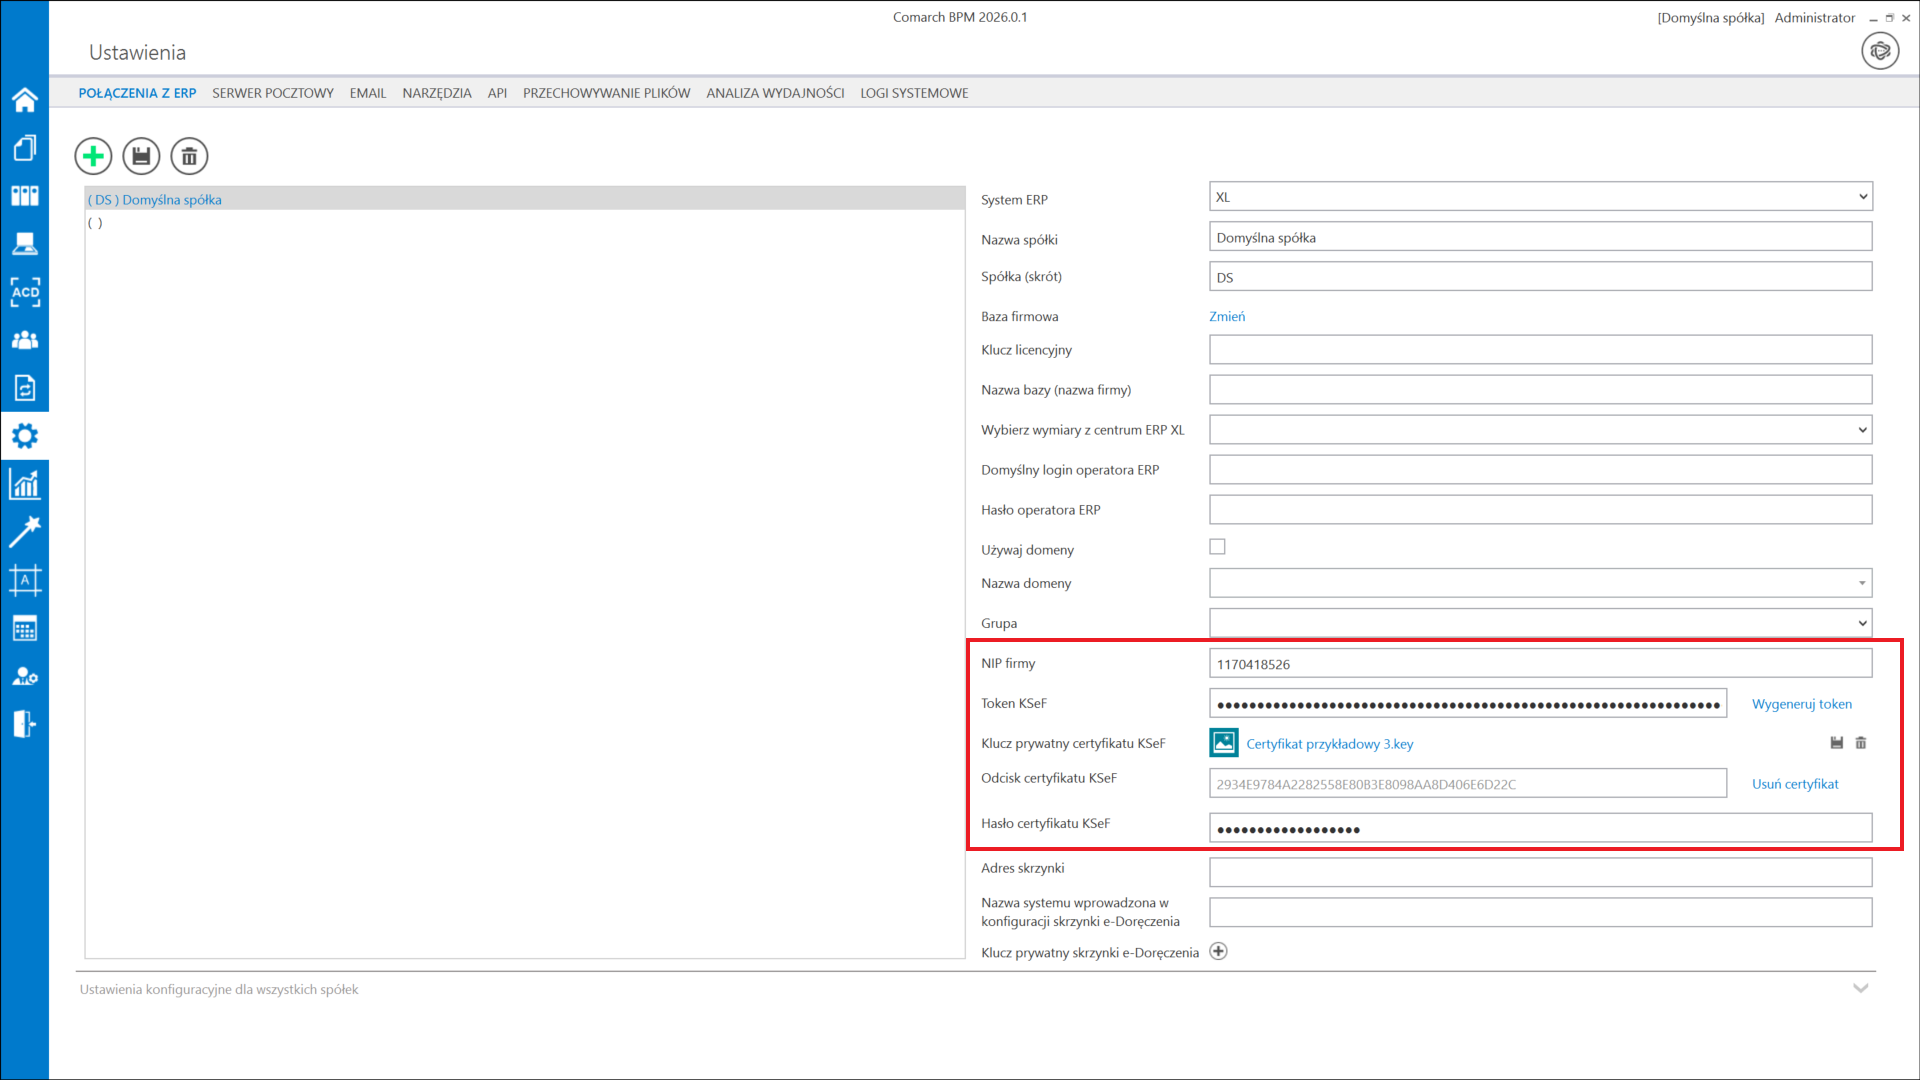Click the green add company button
This screenshot has width=1920, height=1080.
pos(93,156)
